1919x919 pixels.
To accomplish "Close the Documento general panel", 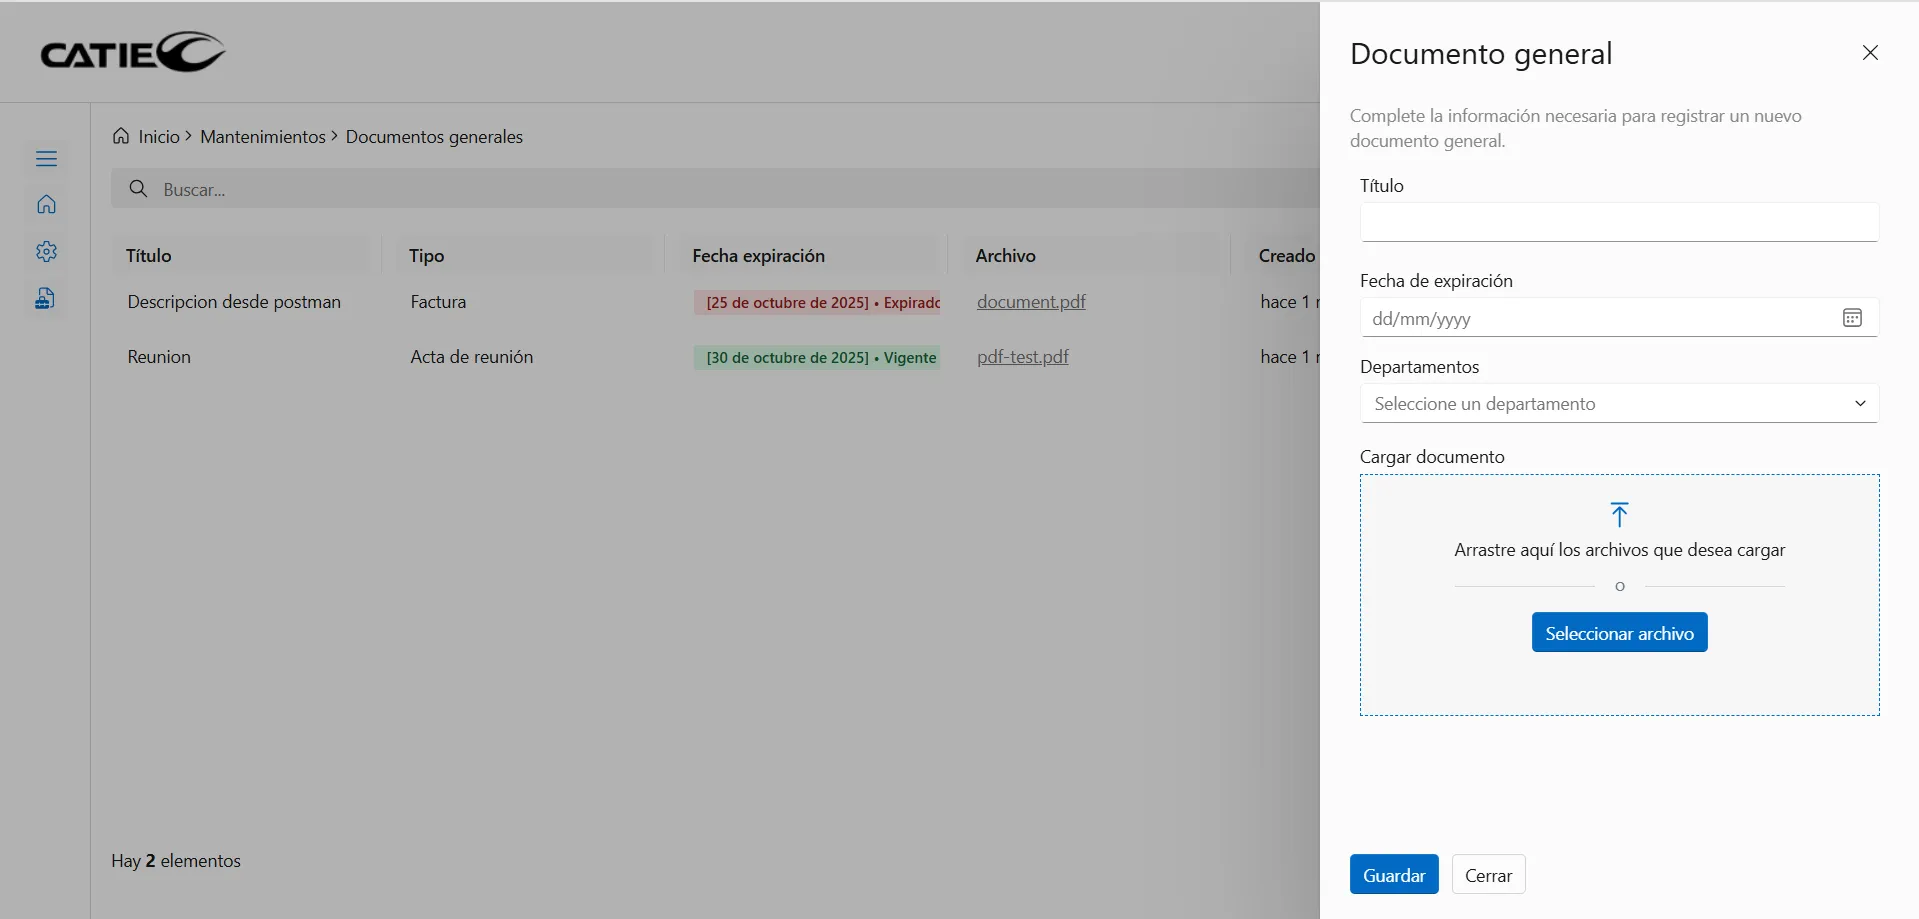I will (x=1869, y=53).
